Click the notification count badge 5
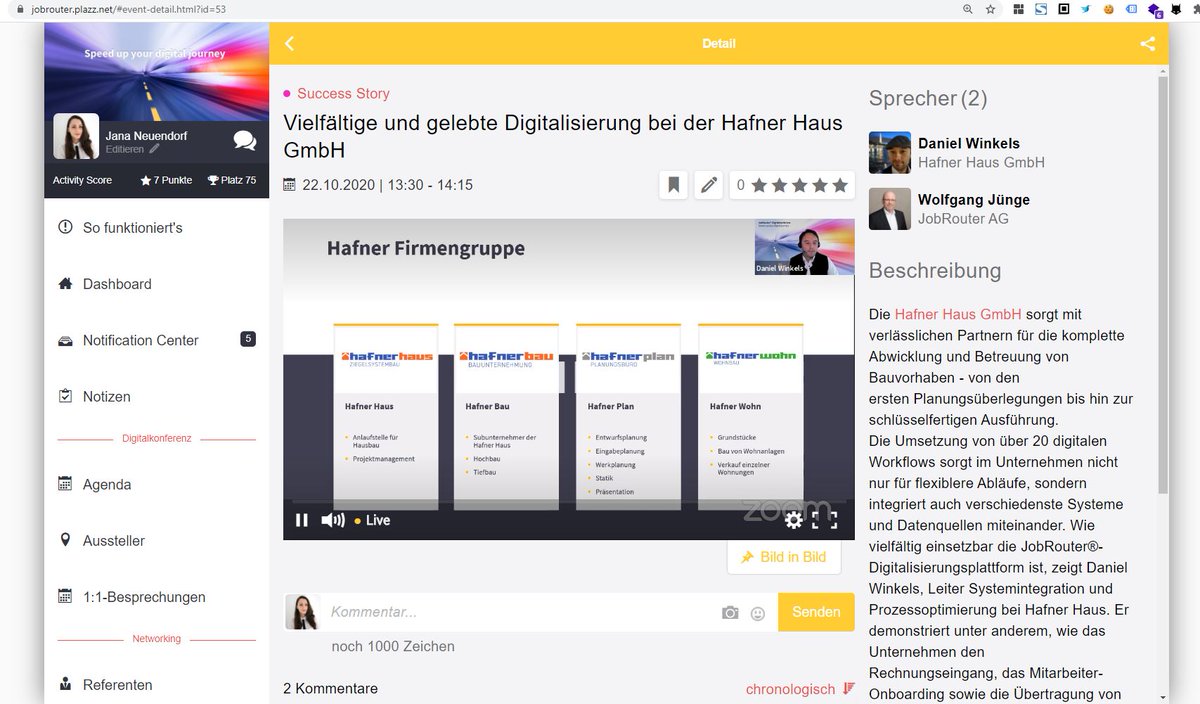 [248, 339]
